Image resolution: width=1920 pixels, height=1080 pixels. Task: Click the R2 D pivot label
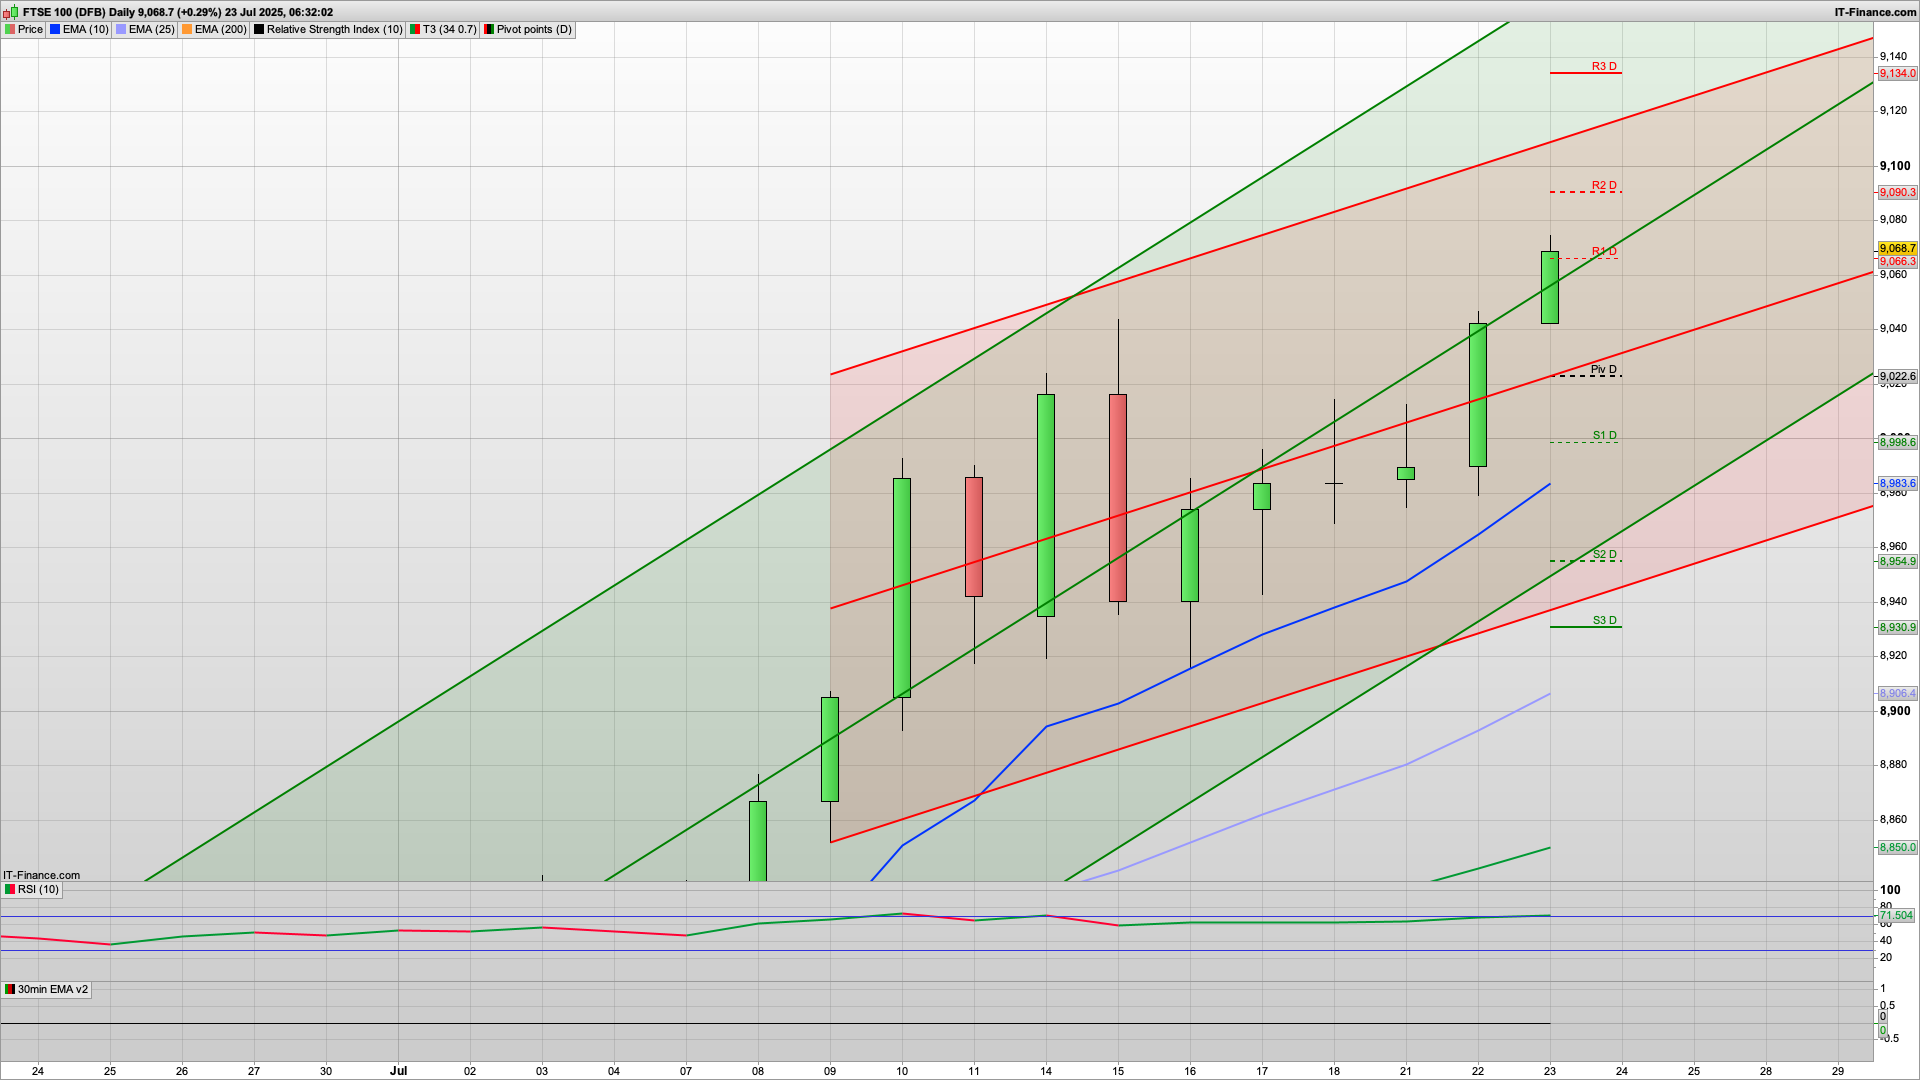[1604, 185]
